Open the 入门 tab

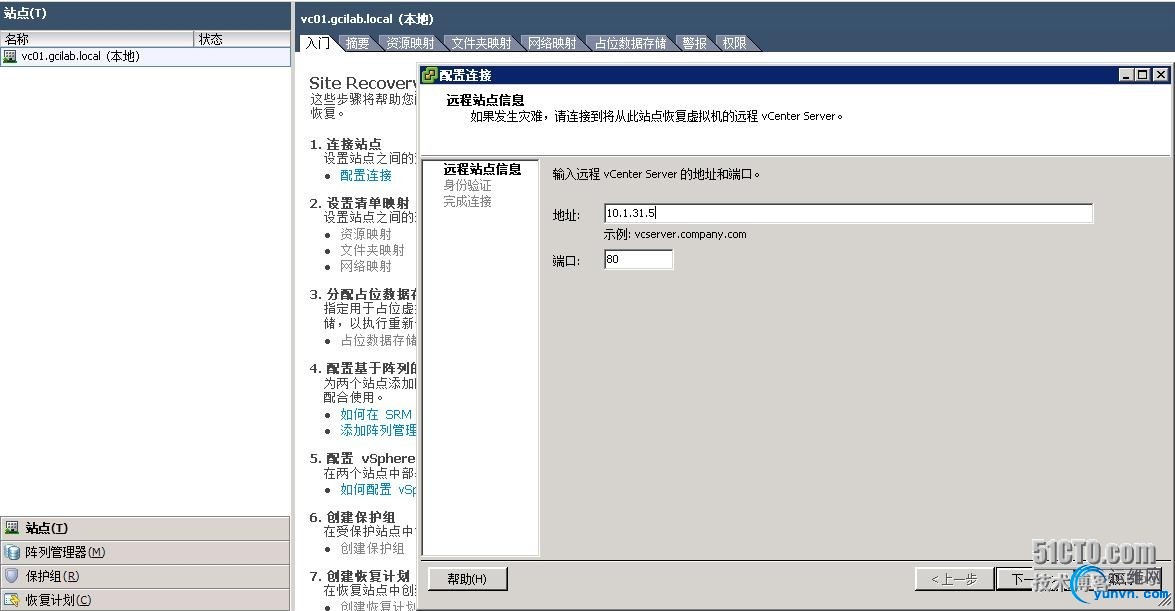click(318, 43)
